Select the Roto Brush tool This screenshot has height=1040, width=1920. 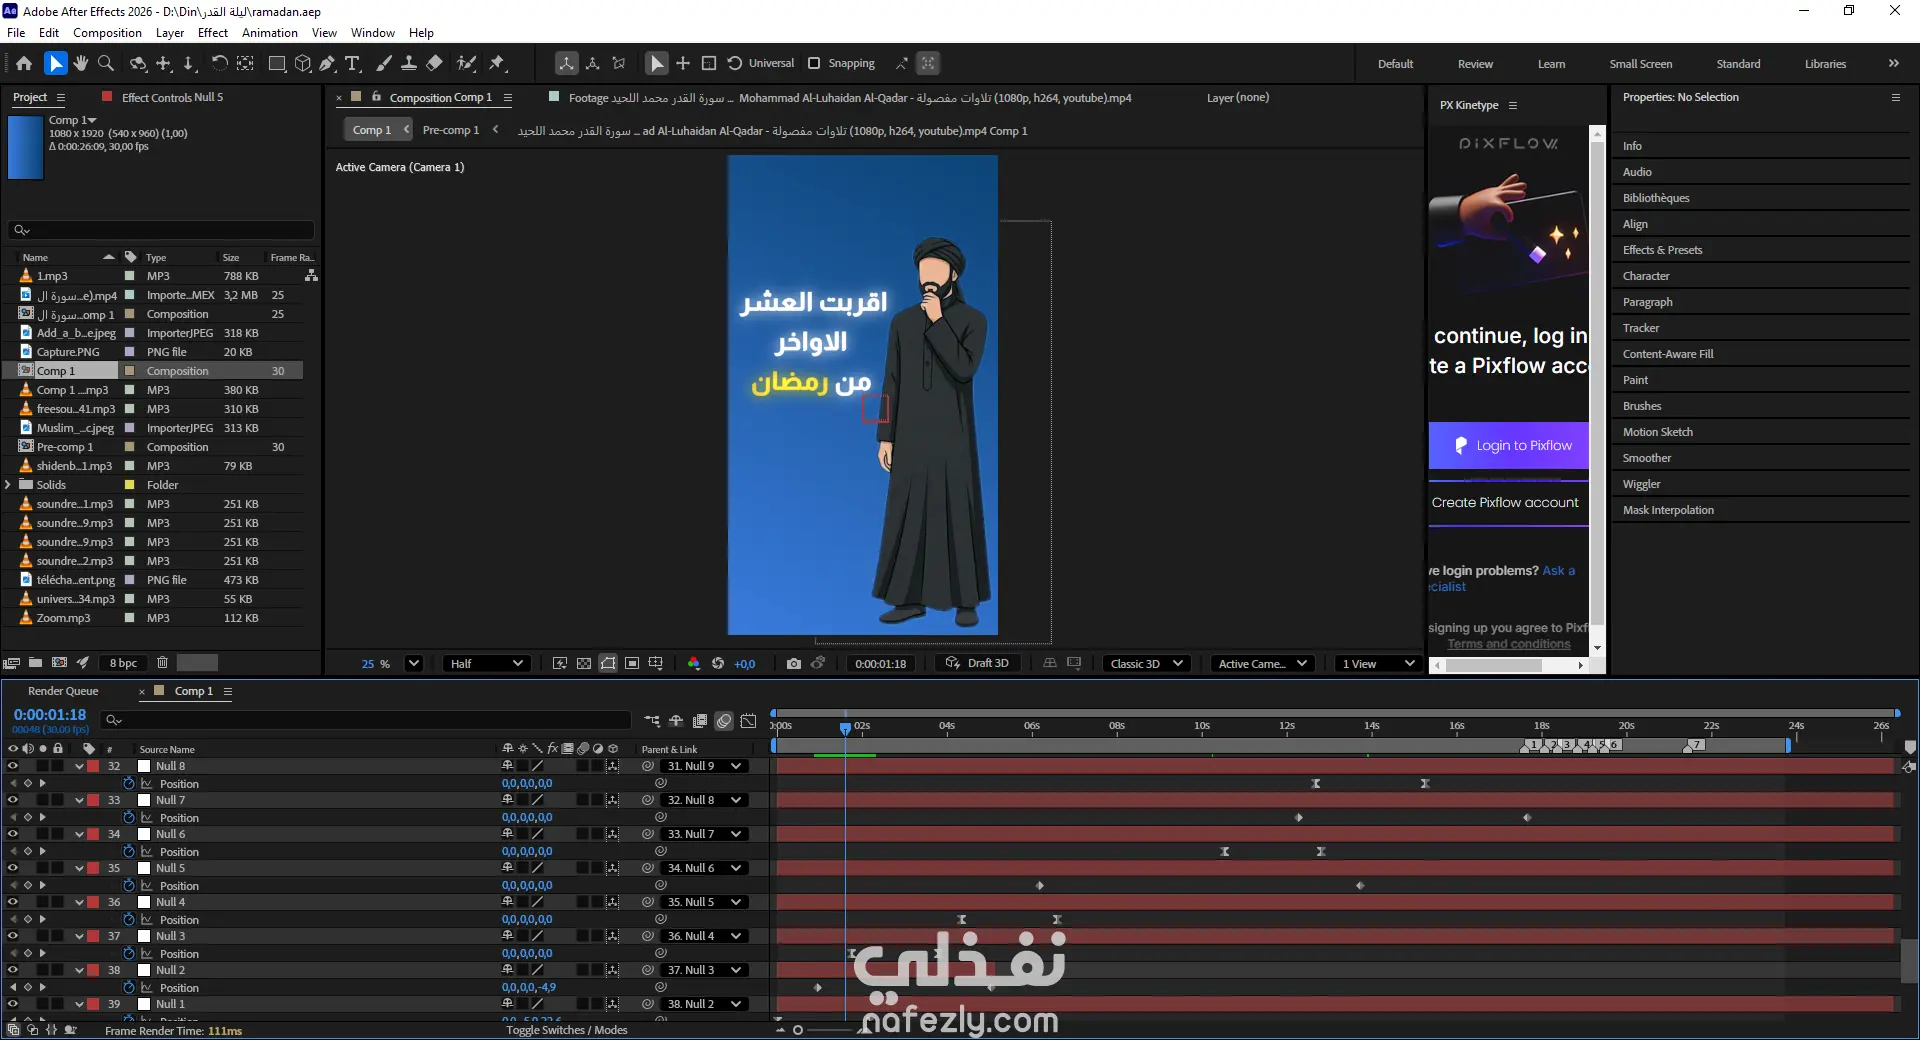[x=466, y=63]
